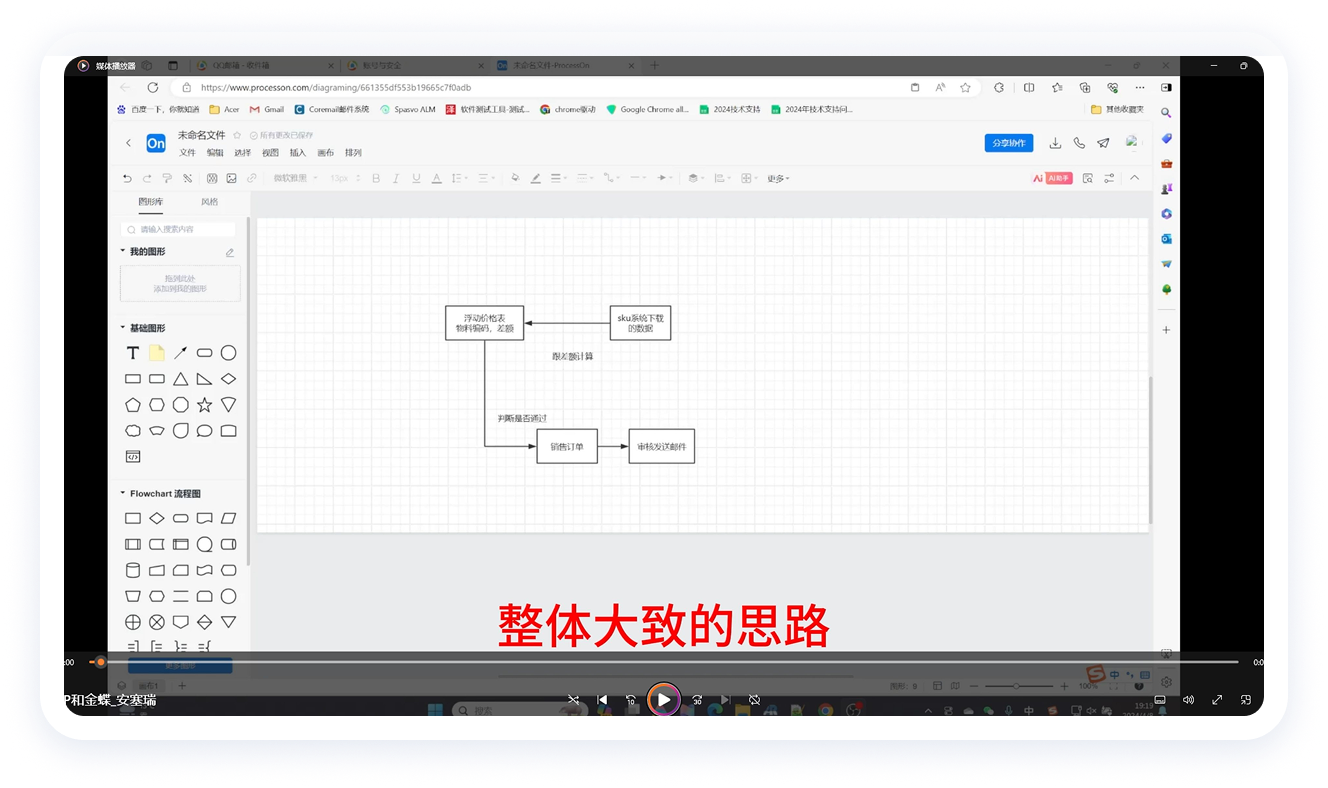1328x788 pixels.
Task: Open the 文件 menu
Action: click(x=187, y=153)
